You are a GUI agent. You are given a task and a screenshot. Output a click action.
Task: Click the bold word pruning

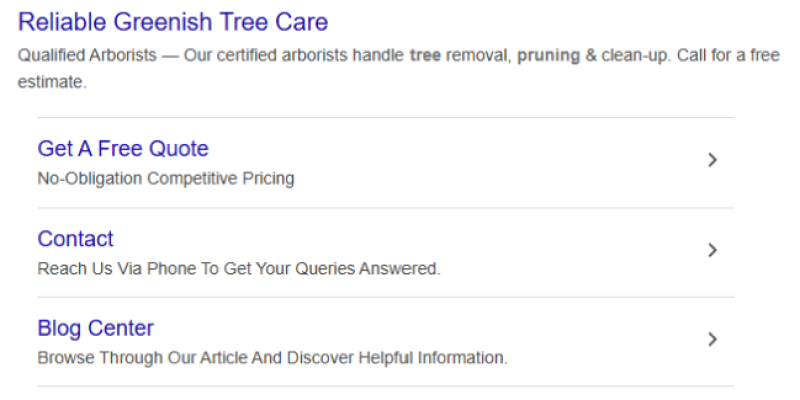click(548, 56)
